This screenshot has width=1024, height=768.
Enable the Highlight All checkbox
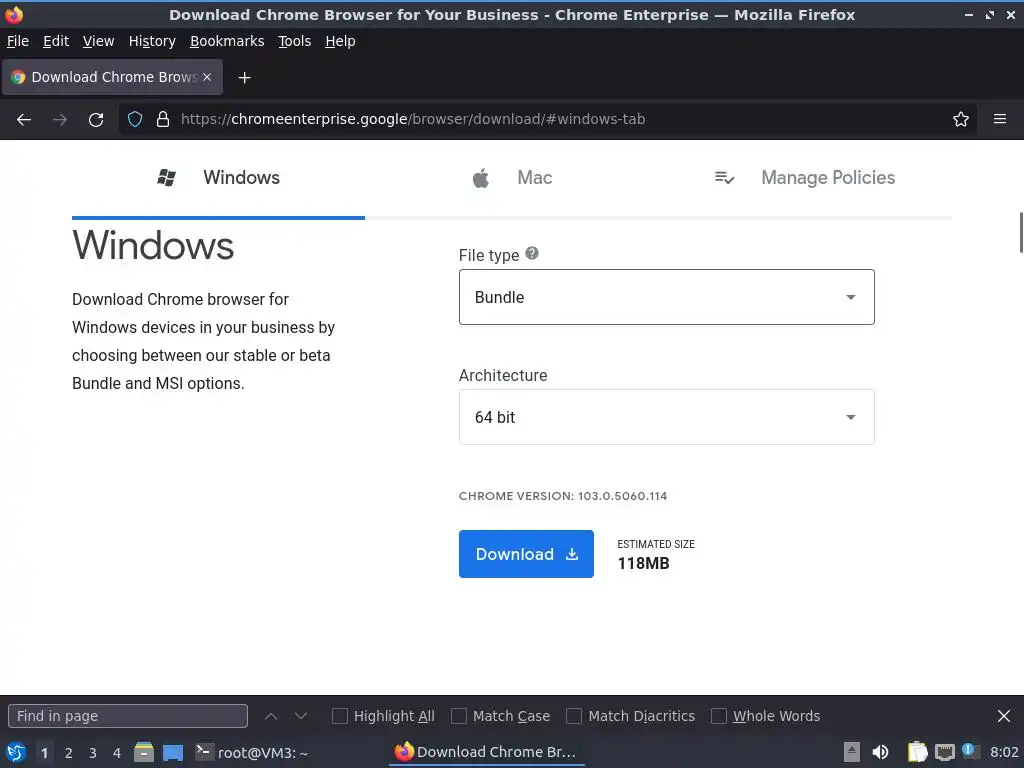tap(340, 716)
